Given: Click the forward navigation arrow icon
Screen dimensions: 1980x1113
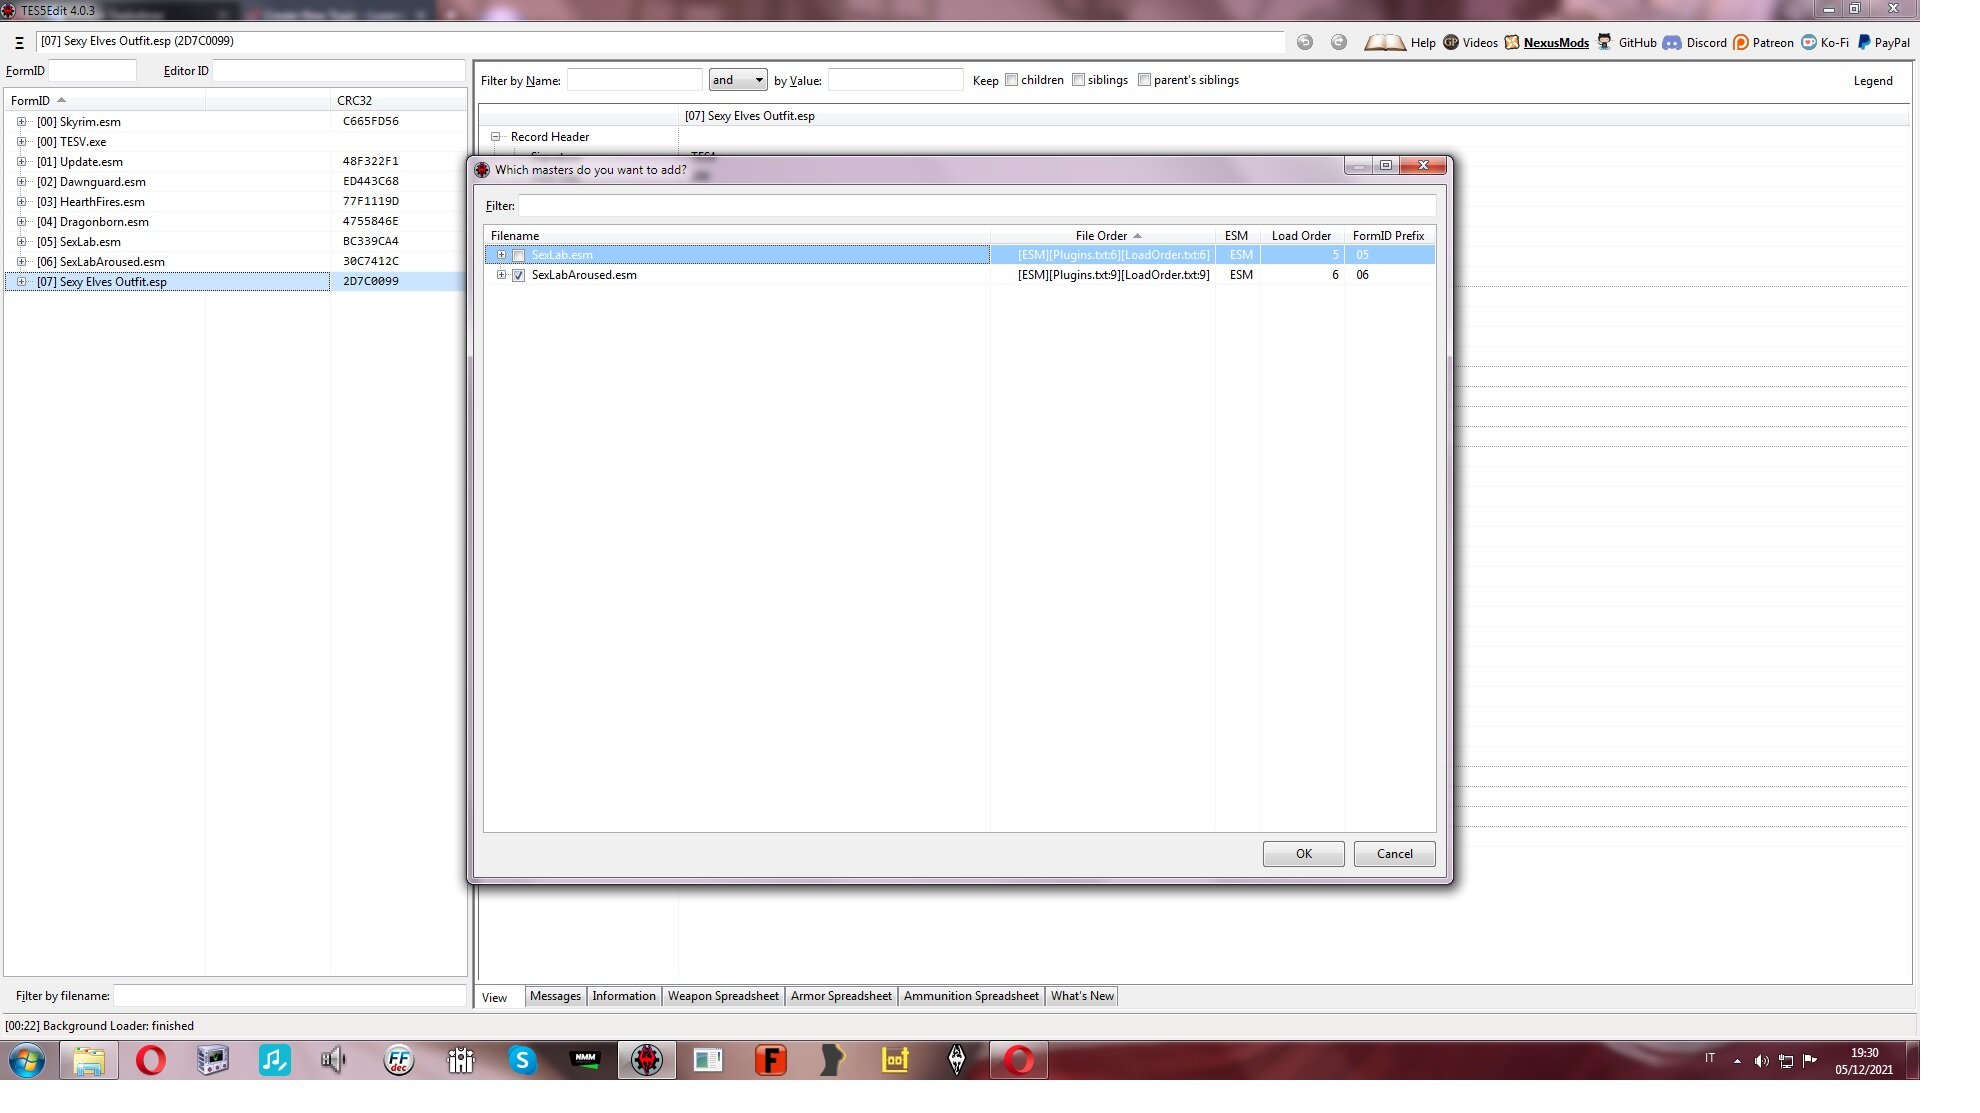Looking at the screenshot, I should click(x=1339, y=42).
